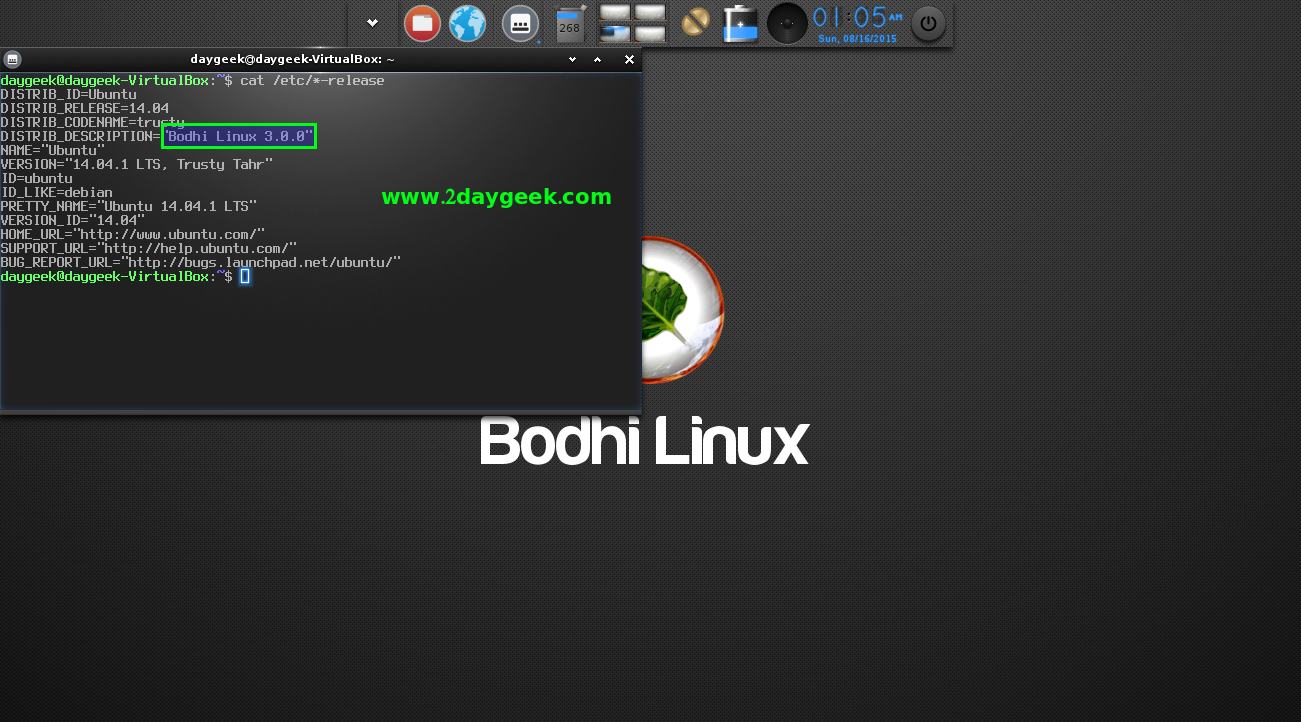Open the terminal launcher in the shelf
1301x722 pixels.
pos(519,23)
